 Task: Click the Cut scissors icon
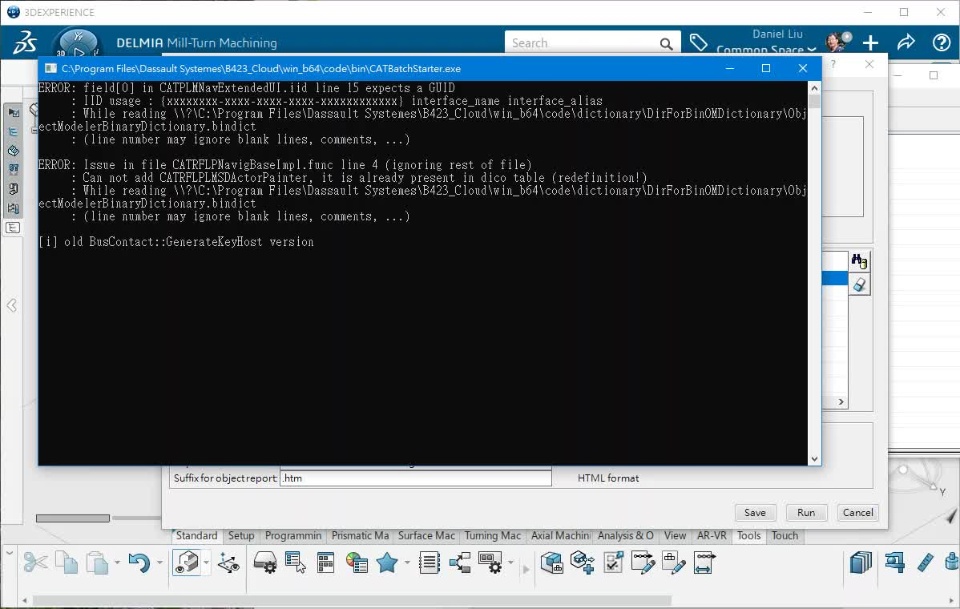click(36, 562)
